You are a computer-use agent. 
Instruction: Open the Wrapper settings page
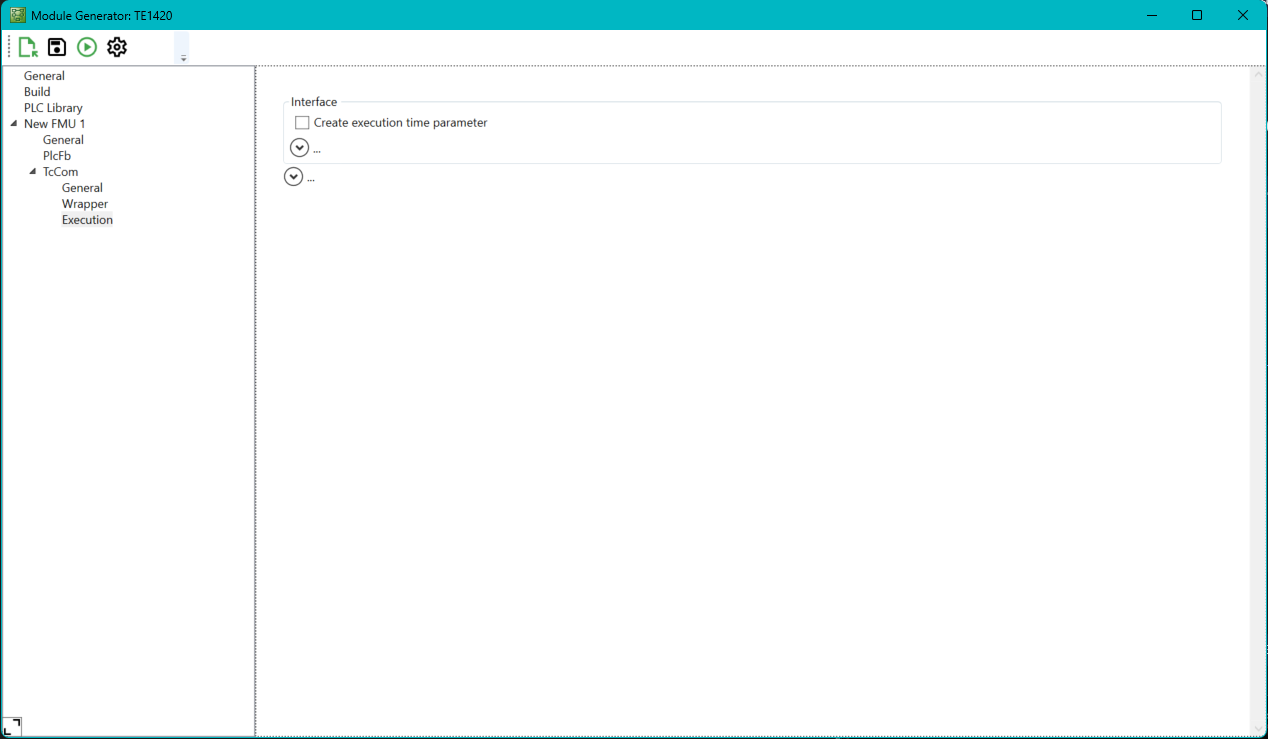pyautogui.click(x=85, y=203)
